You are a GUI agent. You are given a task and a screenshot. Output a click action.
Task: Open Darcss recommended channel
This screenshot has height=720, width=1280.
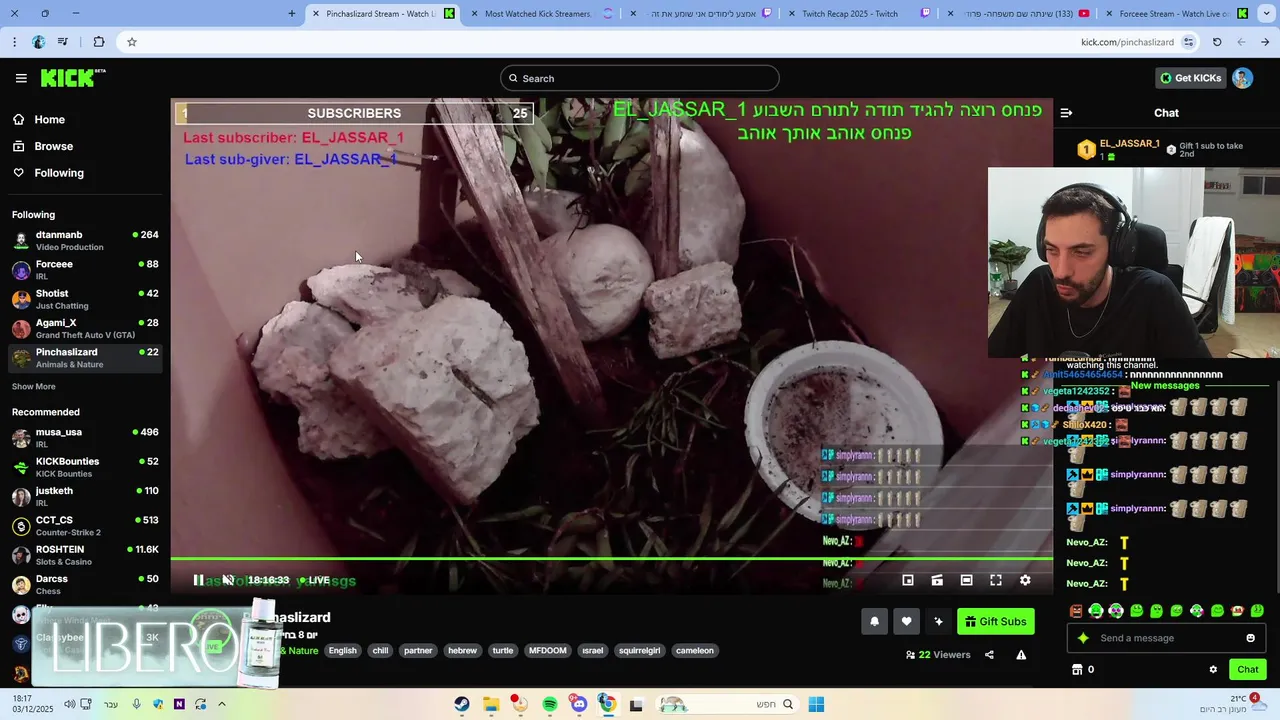click(x=85, y=584)
